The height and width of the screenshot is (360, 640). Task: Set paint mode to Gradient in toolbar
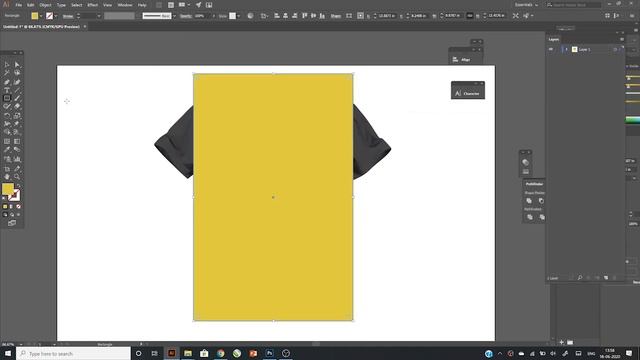coord(11,207)
